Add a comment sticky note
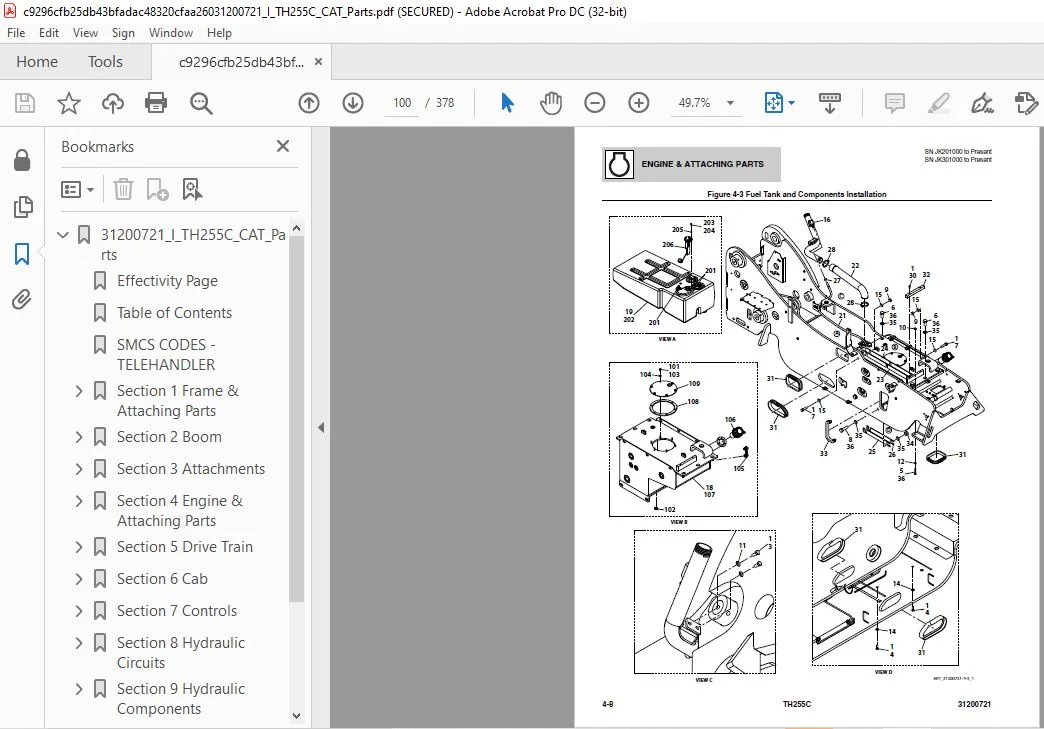 click(x=894, y=103)
